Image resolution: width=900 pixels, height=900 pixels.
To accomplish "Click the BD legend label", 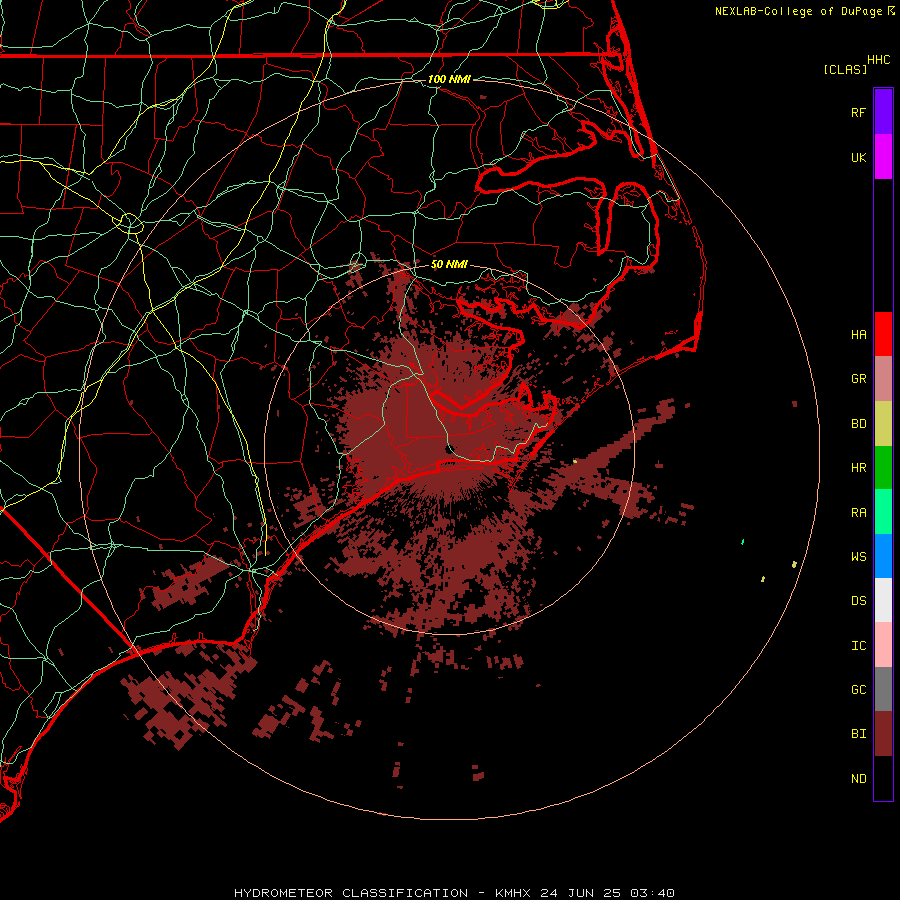I will pos(858,424).
